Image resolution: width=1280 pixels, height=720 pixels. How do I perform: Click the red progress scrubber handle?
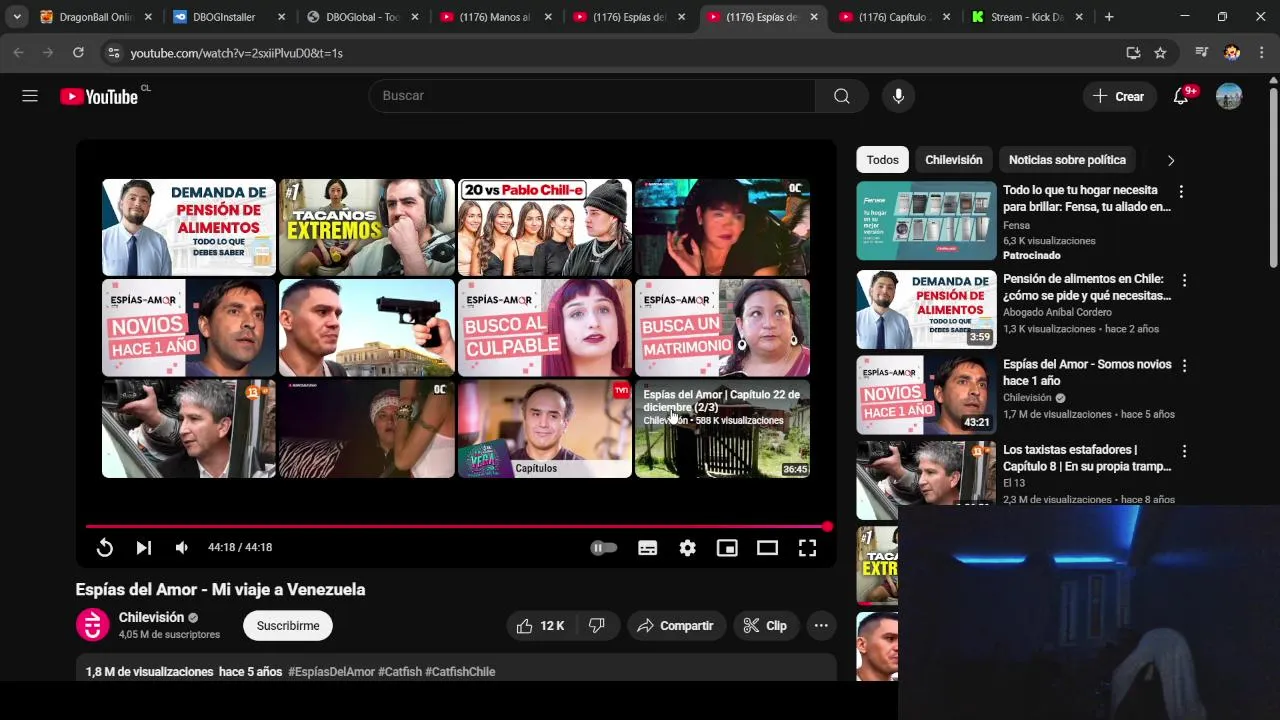(827, 526)
